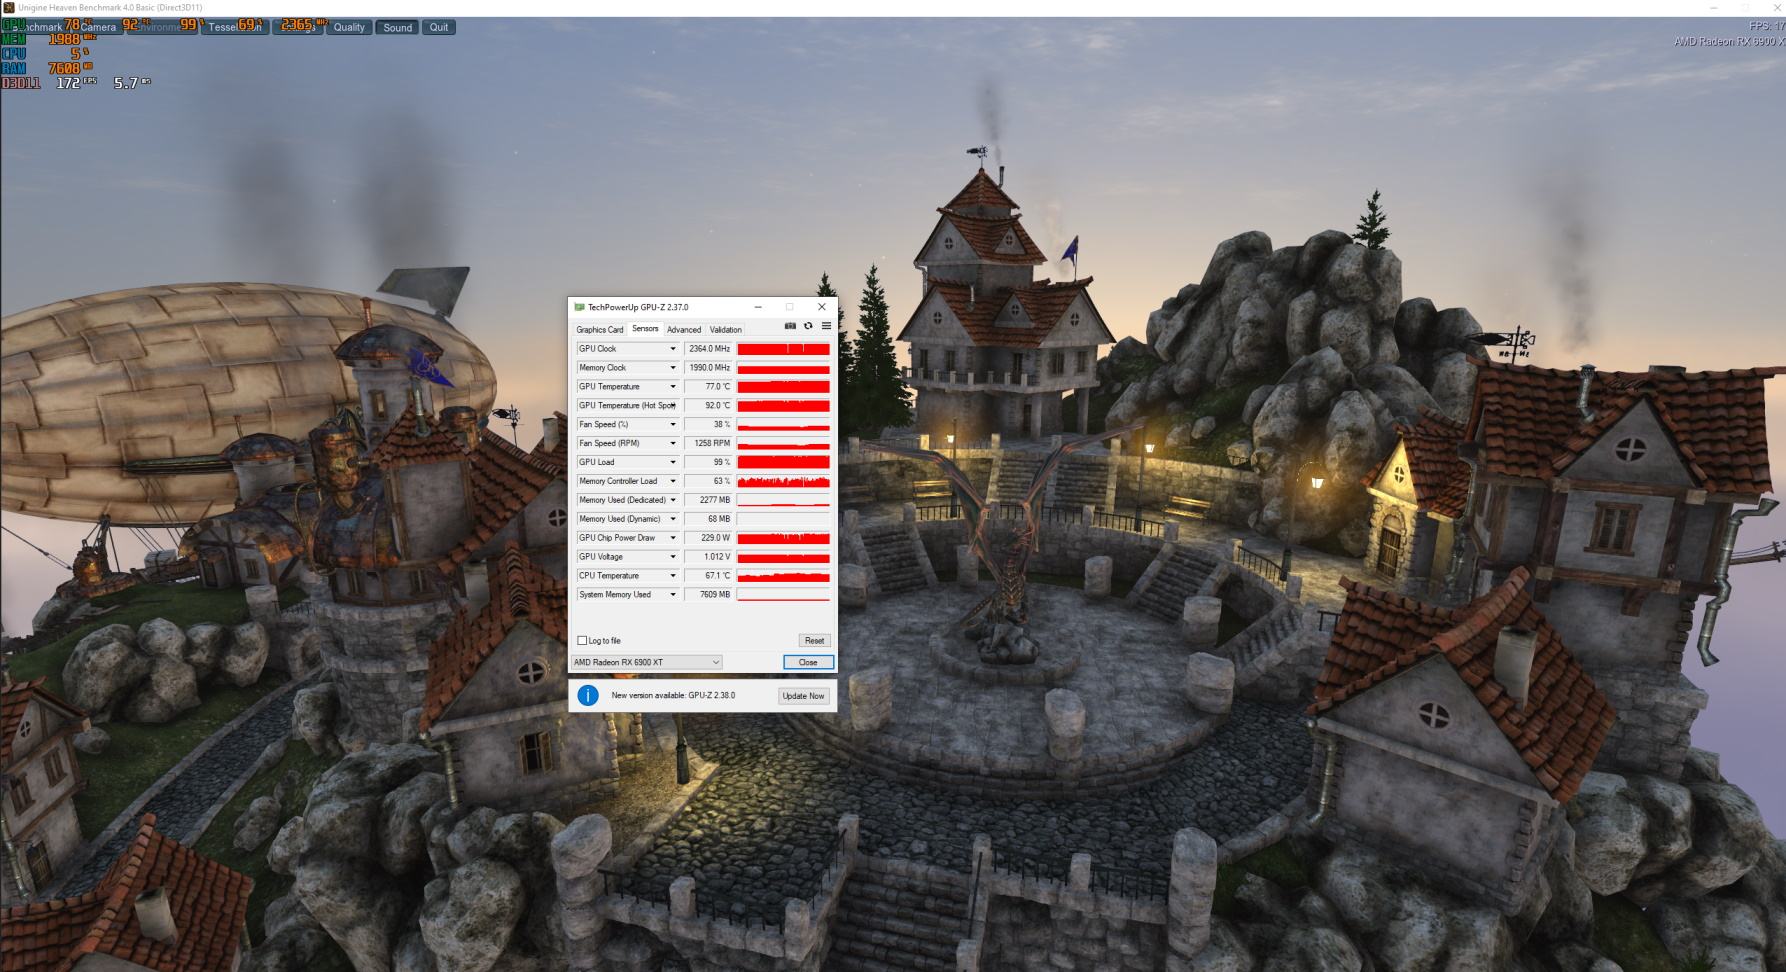Click the Memory Controller Load graph
1786x972 pixels.
click(784, 481)
